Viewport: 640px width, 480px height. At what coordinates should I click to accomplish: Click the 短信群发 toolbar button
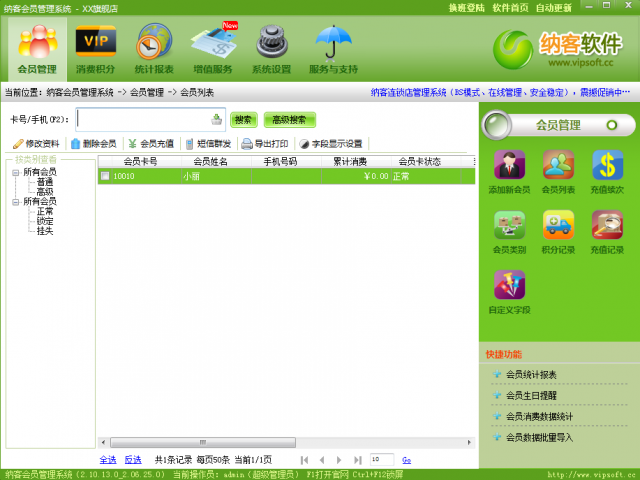(x=209, y=144)
